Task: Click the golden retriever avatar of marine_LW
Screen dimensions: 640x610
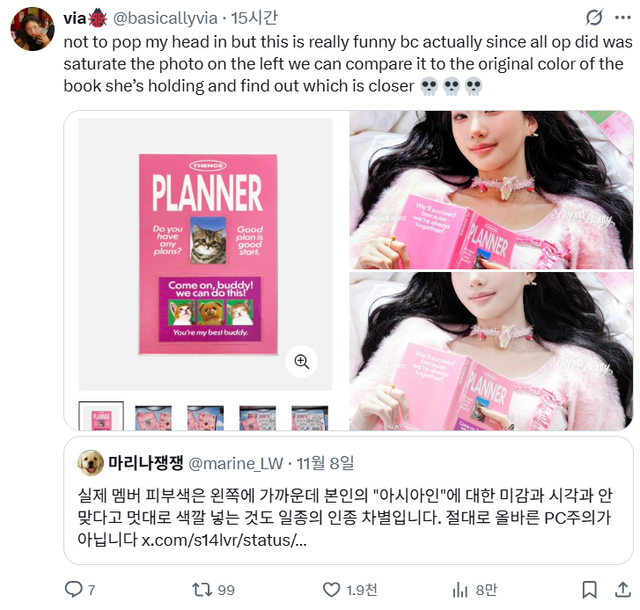Action: [x=91, y=463]
